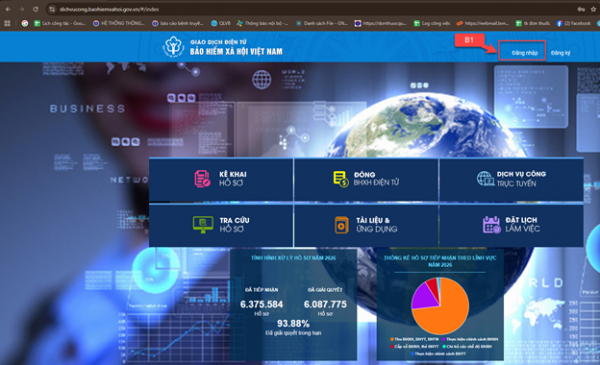Open the site information icon beside the URL
This screenshot has width=600, height=365.
[x=52, y=9]
